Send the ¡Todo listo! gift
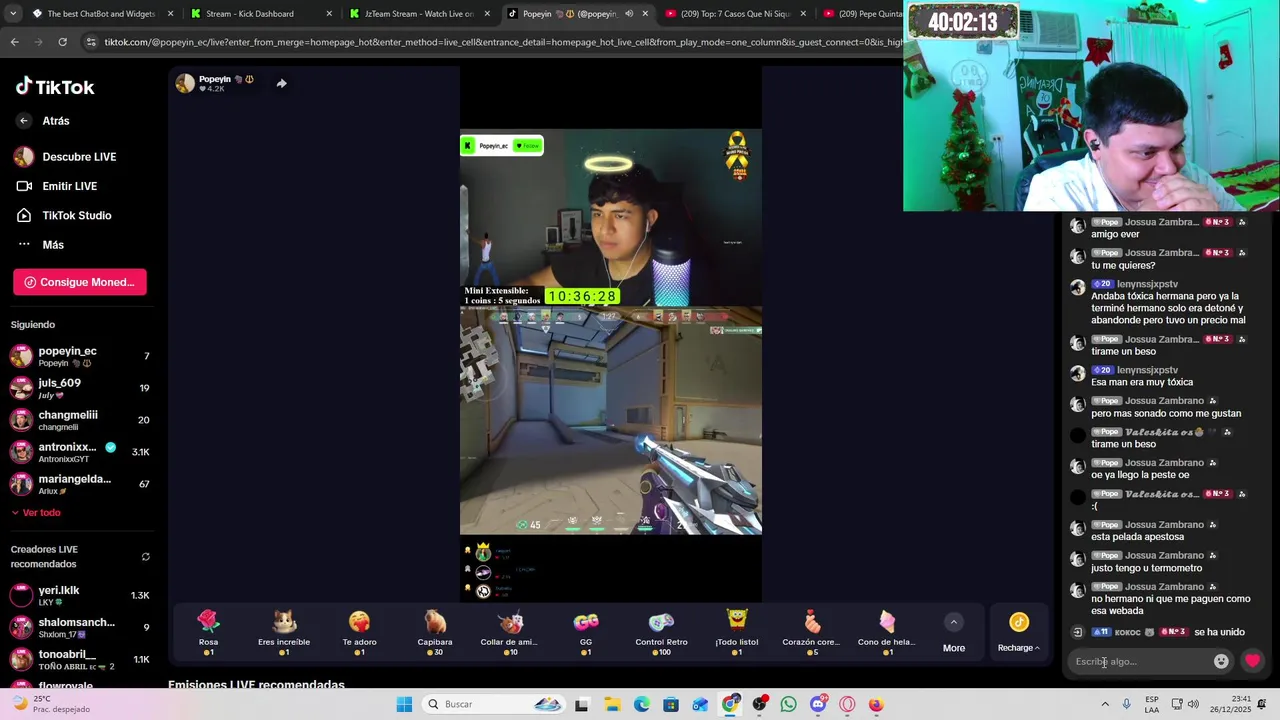The image size is (1280, 720). (x=737, y=632)
